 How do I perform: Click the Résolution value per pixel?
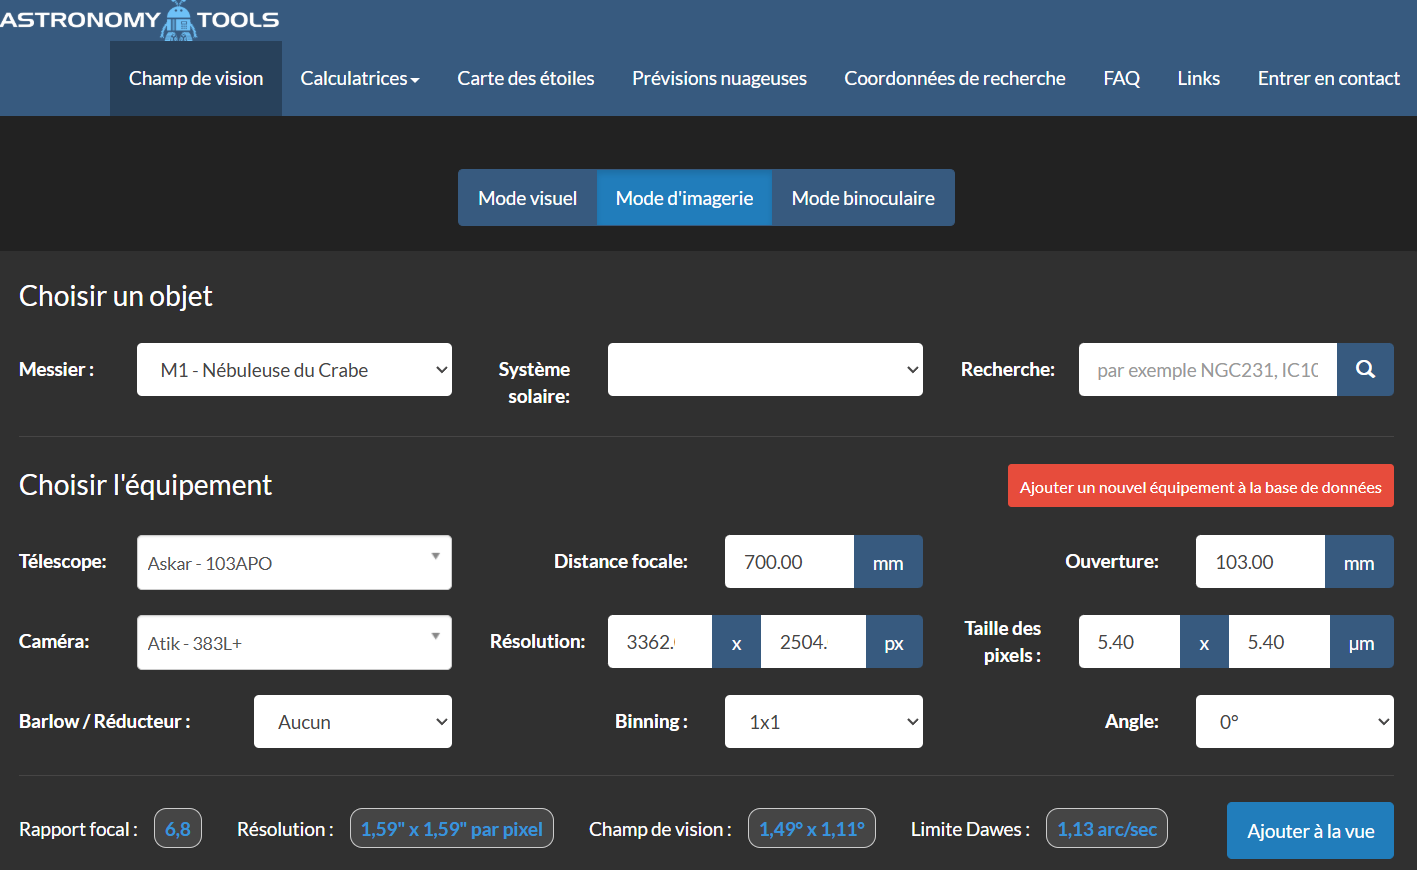[452, 829]
